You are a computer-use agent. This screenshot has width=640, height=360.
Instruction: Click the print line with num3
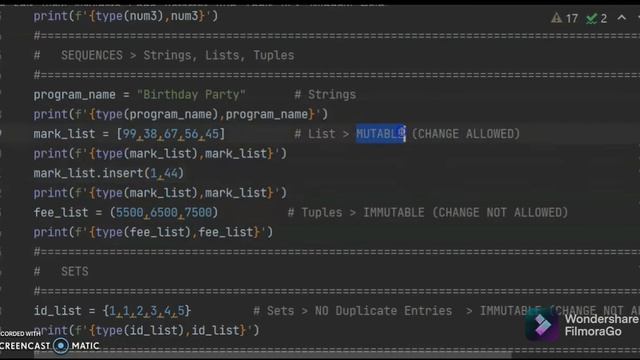126,16
